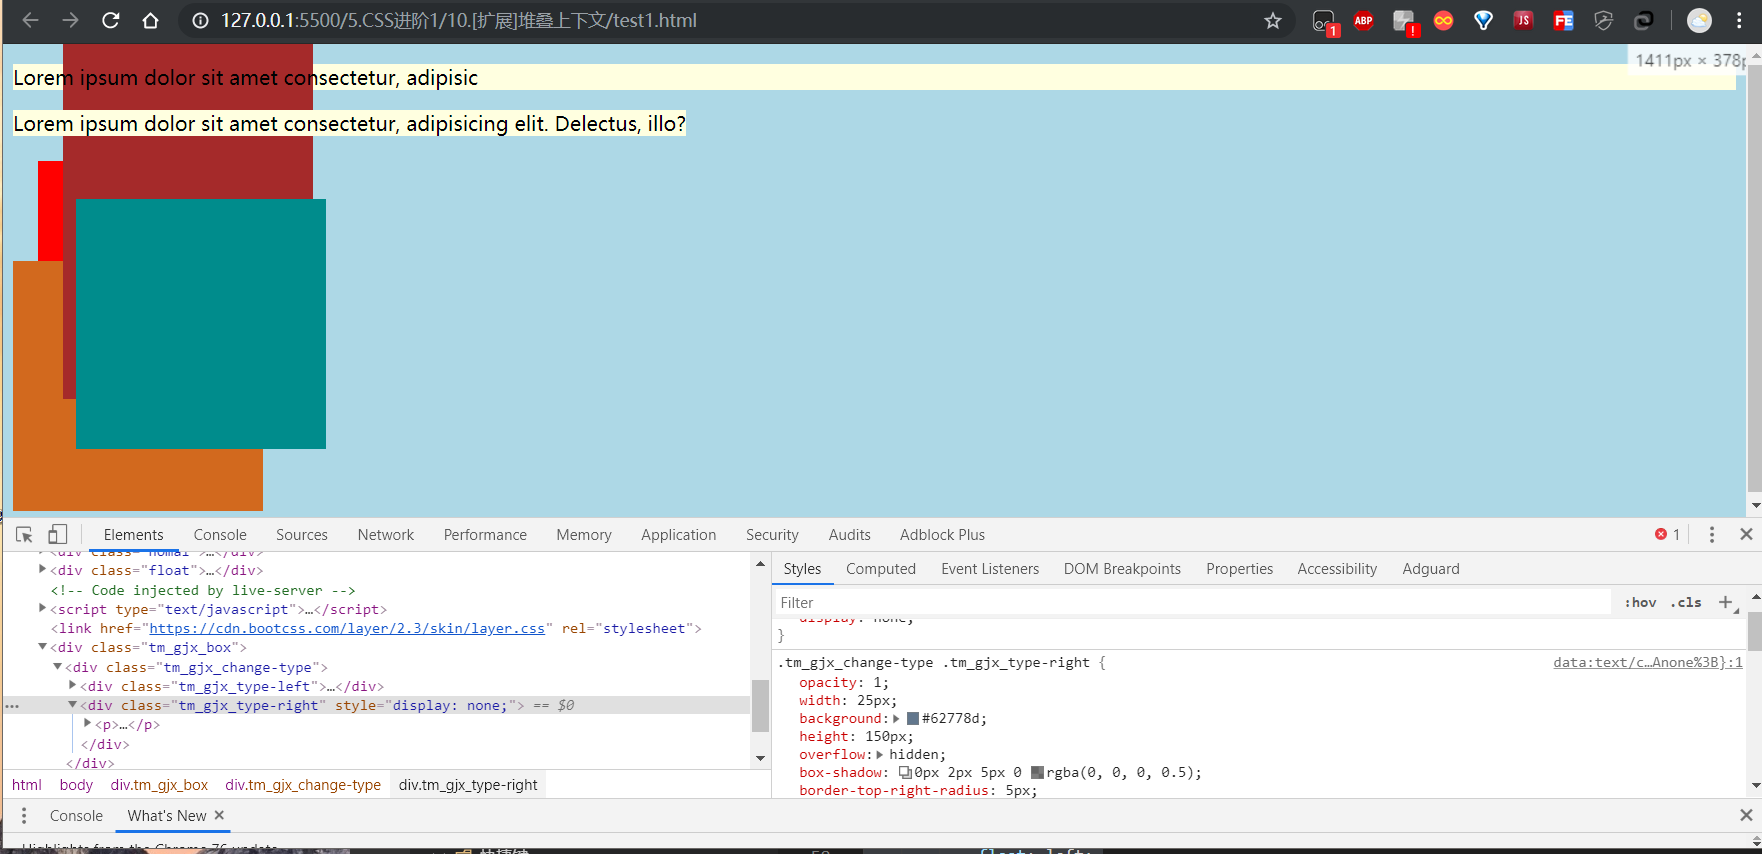Switch to the Audits tab
1762x854 pixels.
pos(850,535)
